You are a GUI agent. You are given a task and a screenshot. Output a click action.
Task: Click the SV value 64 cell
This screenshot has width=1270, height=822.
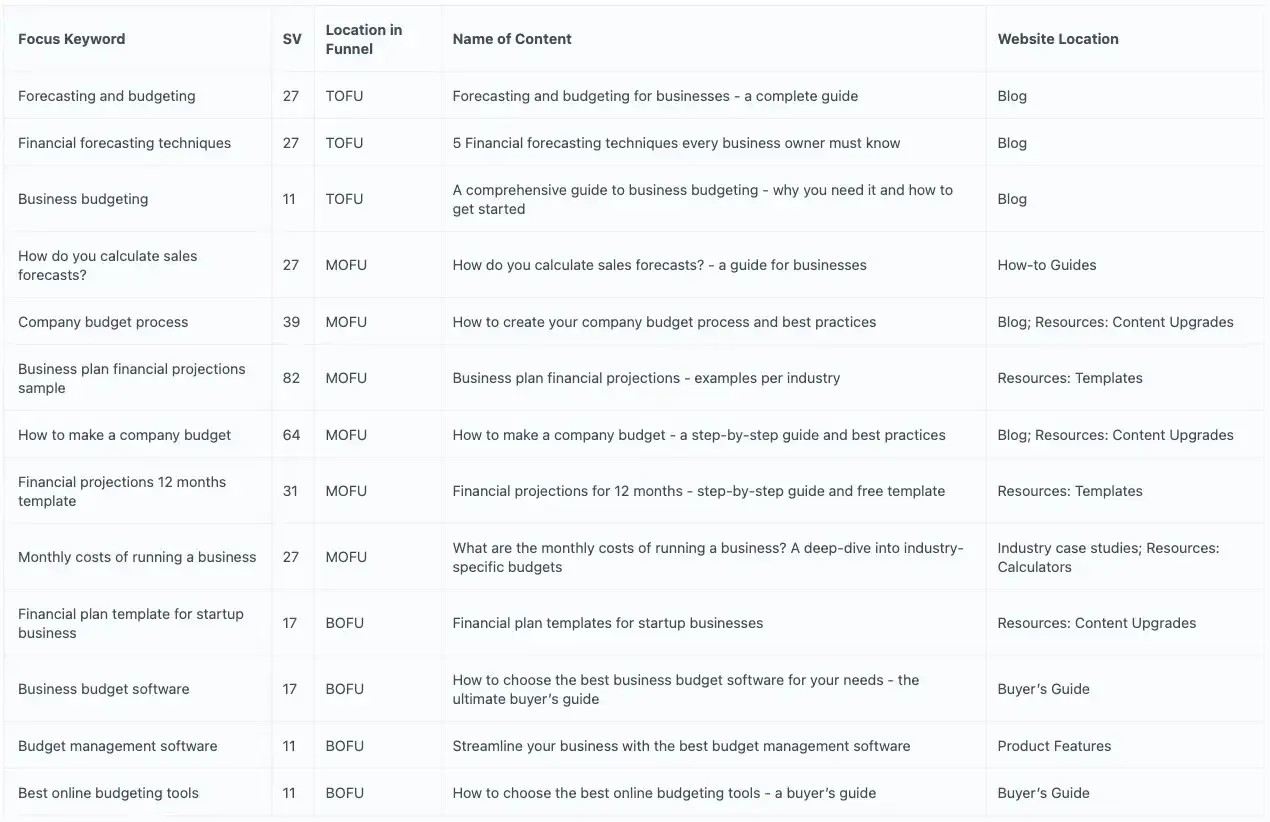(x=291, y=435)
